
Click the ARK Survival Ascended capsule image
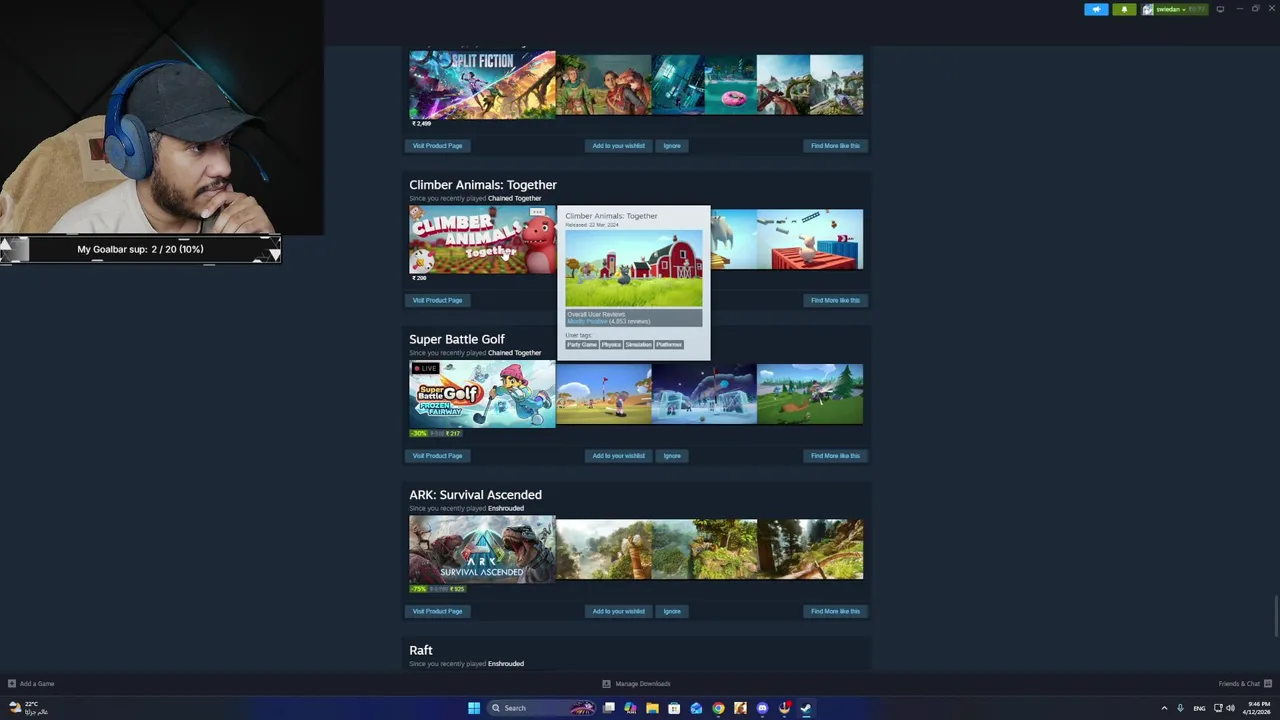tap(482, 549)
